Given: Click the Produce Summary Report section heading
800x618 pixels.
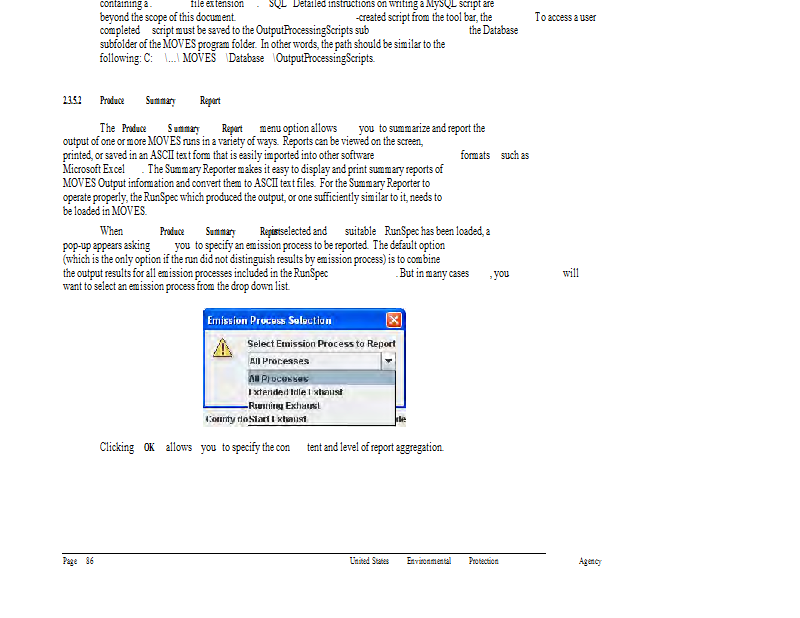Looking at the screenshot, I should tap(160, 101).
